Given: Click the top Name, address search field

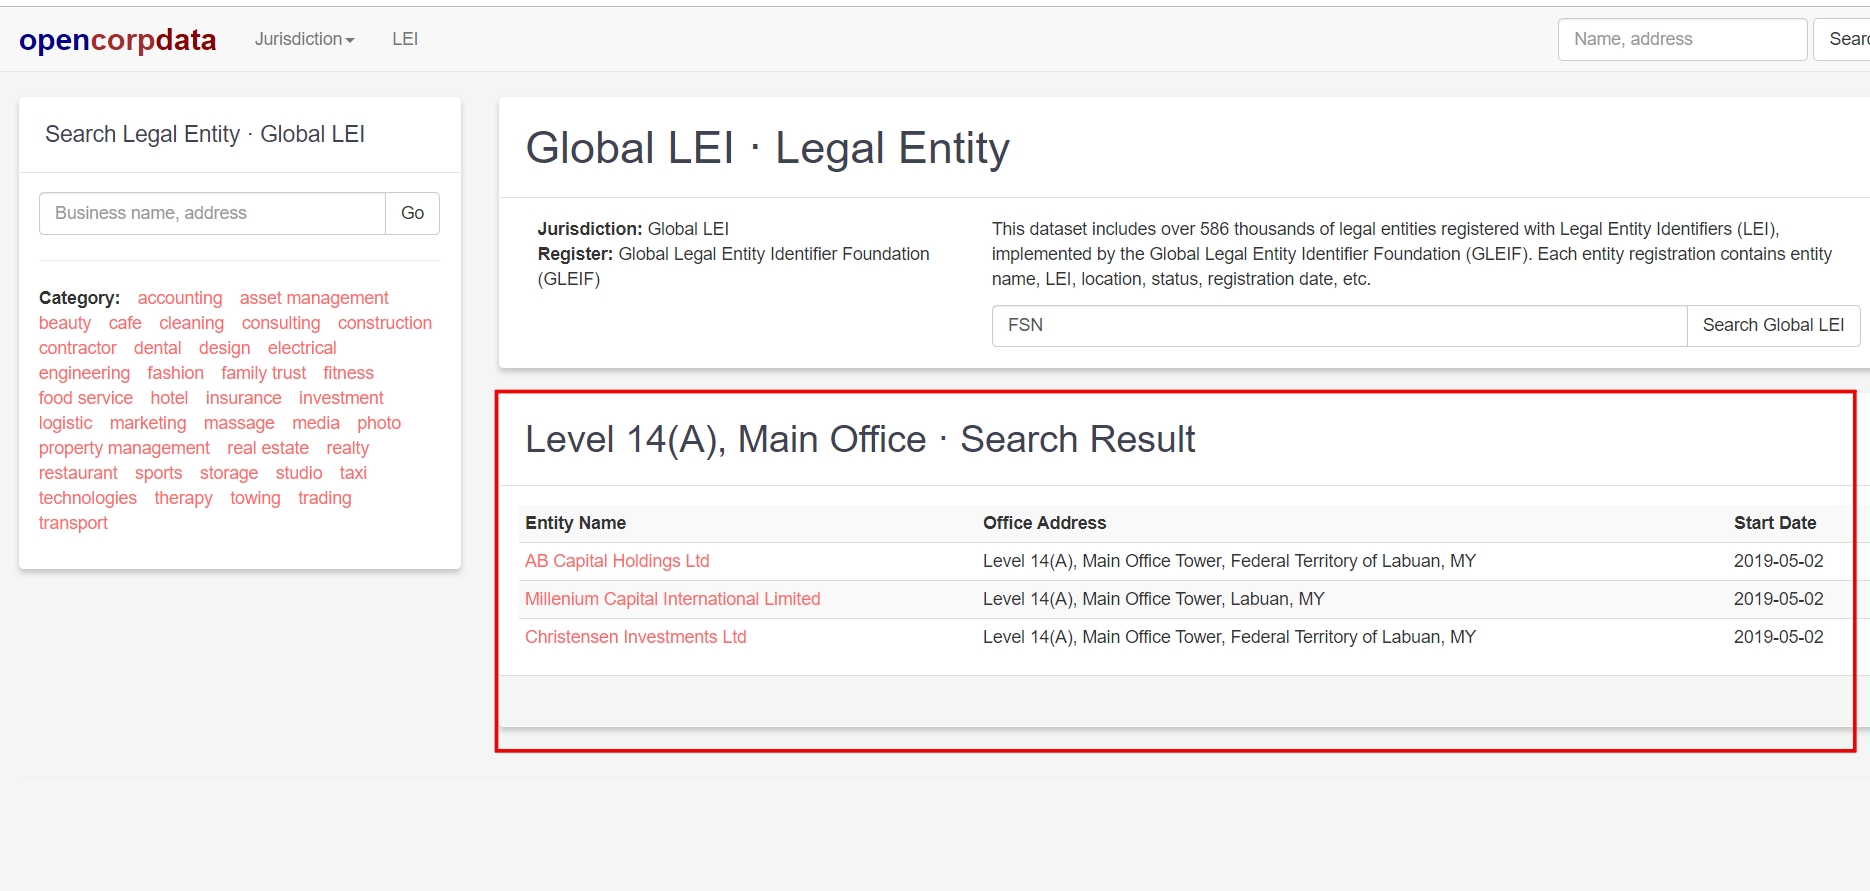Looking at the screenshot, I should (x=1681, y=39).
